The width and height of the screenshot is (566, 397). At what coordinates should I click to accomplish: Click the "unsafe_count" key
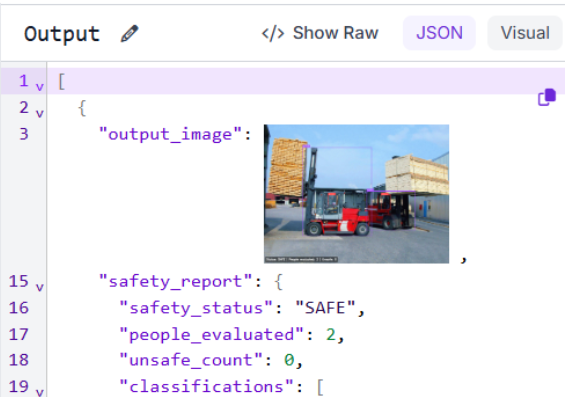click(191, 360)
